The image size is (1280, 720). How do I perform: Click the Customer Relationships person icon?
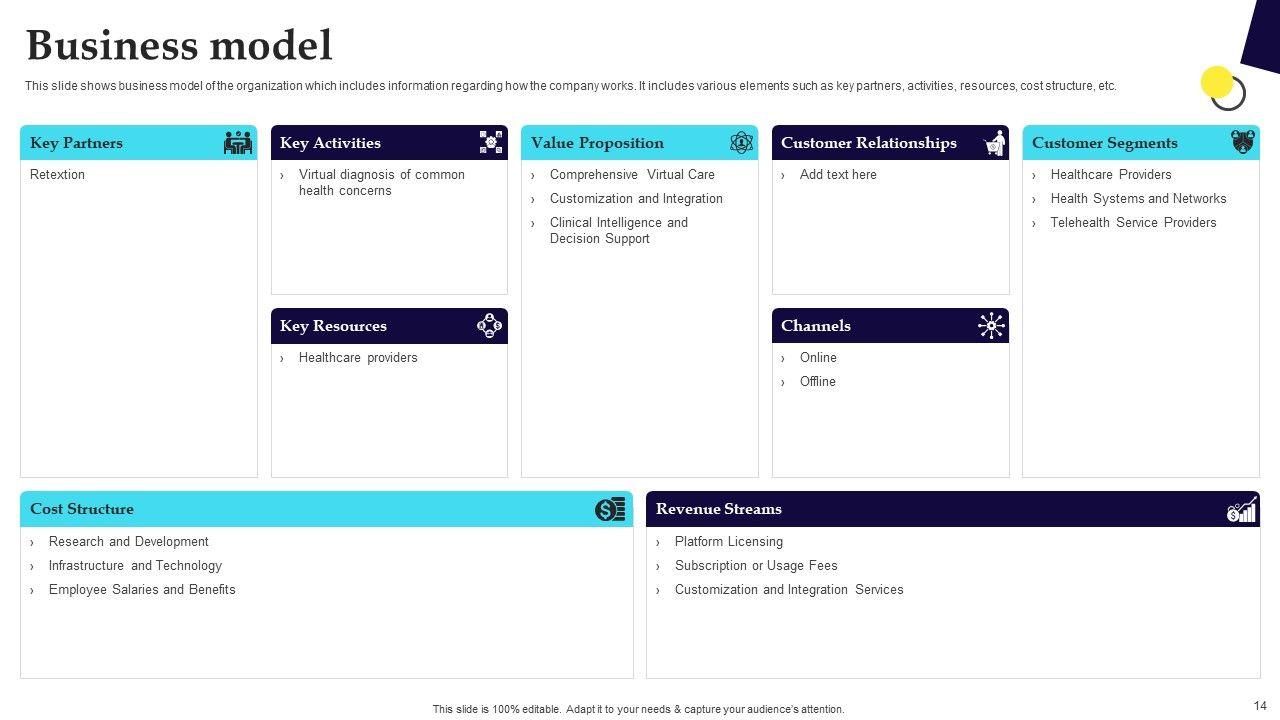point(994,143)
